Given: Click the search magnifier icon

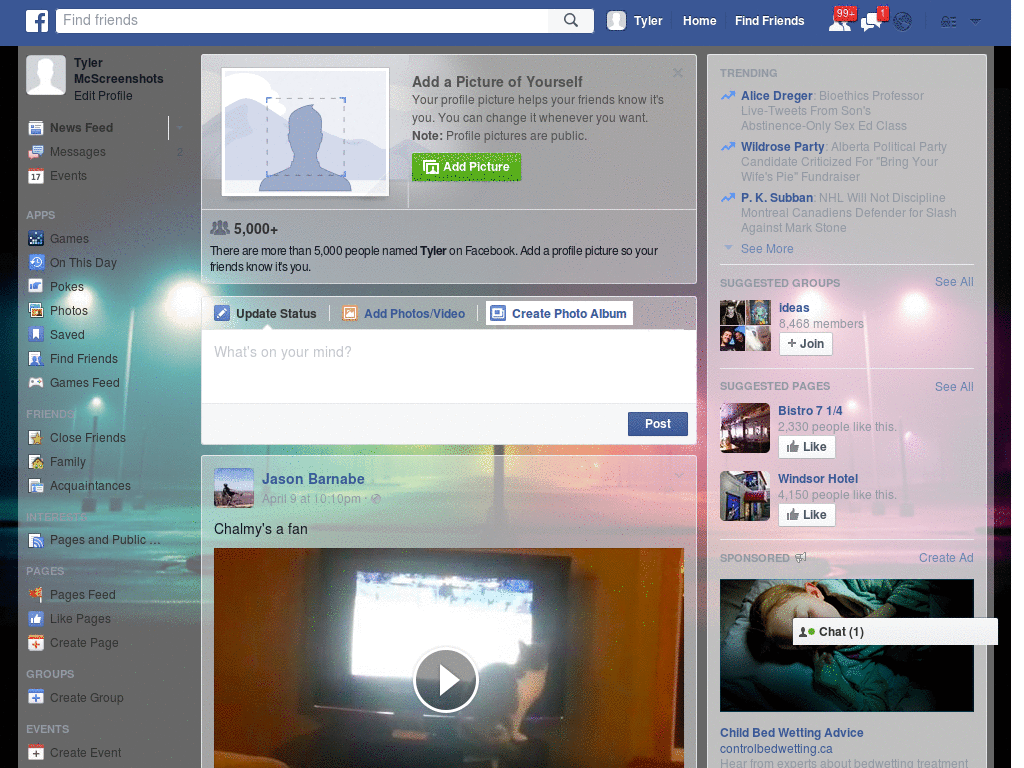Looking at the screenshot, I should [571, 20].
